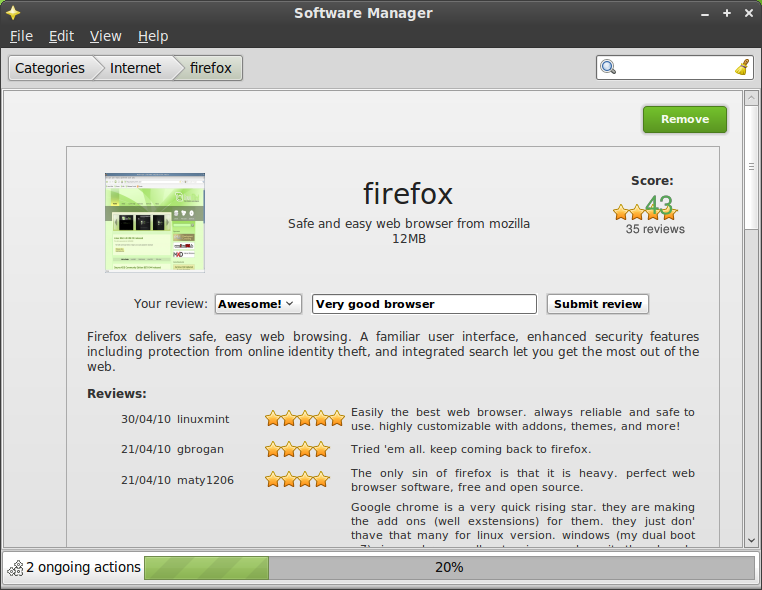Navigate to the Internet breadcrumb
Image resolution: width=762 pixels, height=590 pixels.
pos(135,68)
